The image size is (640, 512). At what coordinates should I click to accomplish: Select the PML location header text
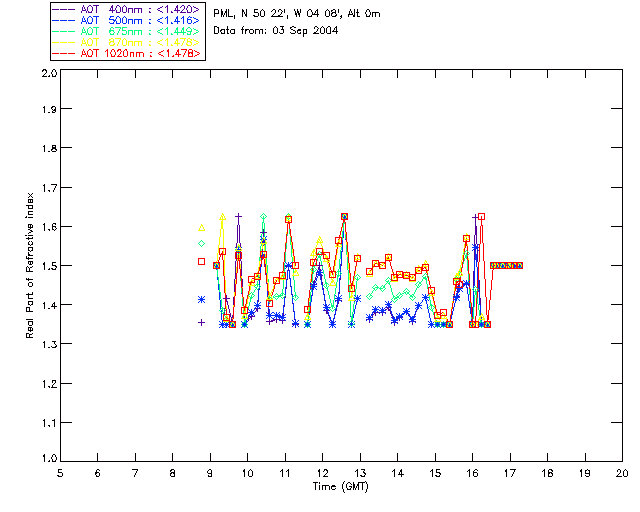point(297,14)
